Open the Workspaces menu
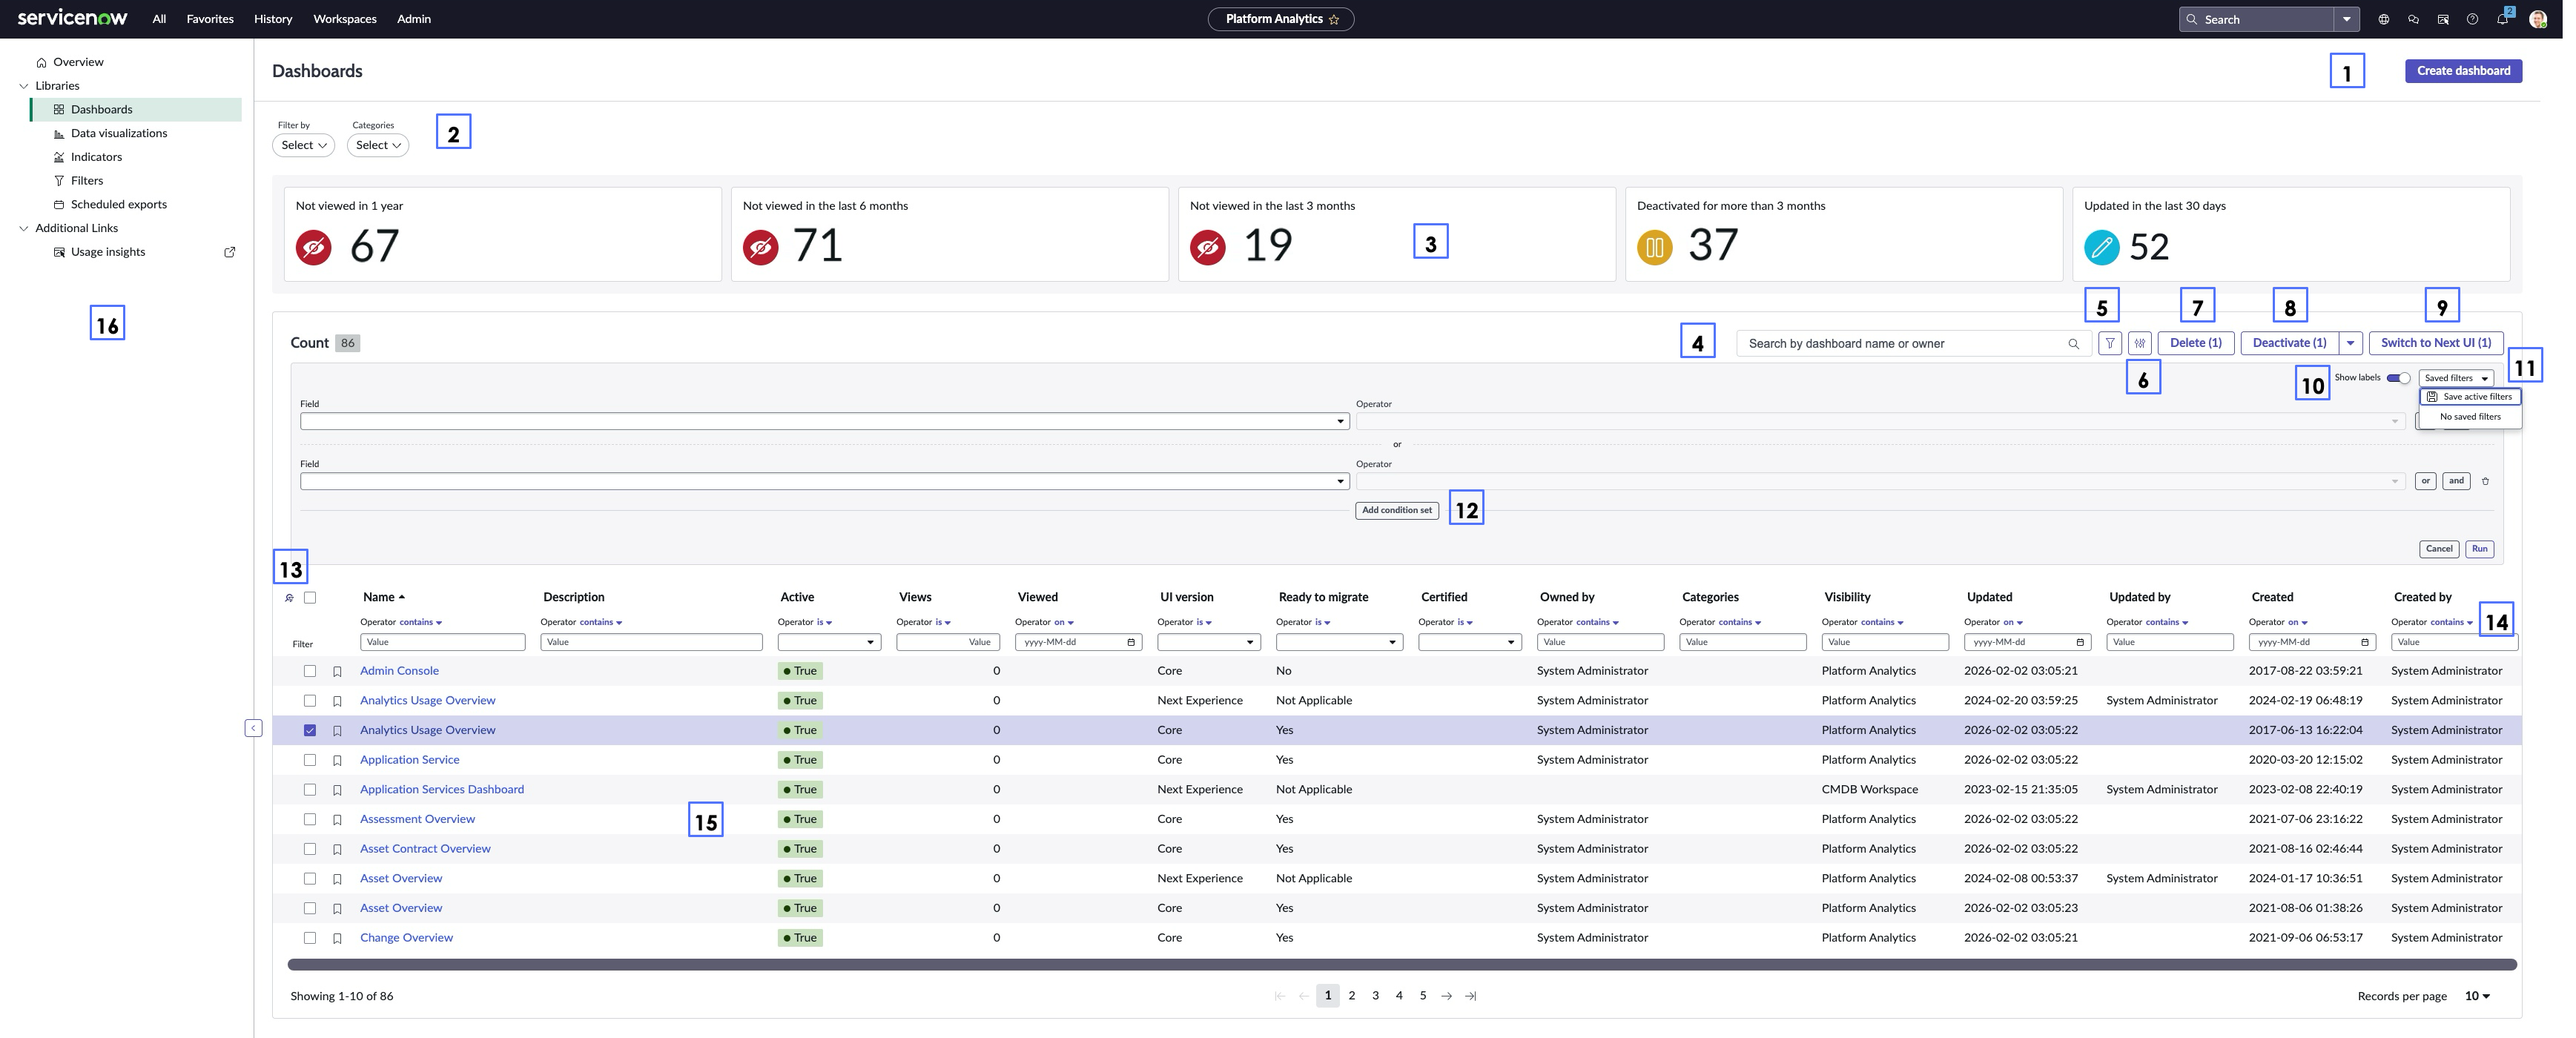2576x1038 pixels. tap(345, 19)
